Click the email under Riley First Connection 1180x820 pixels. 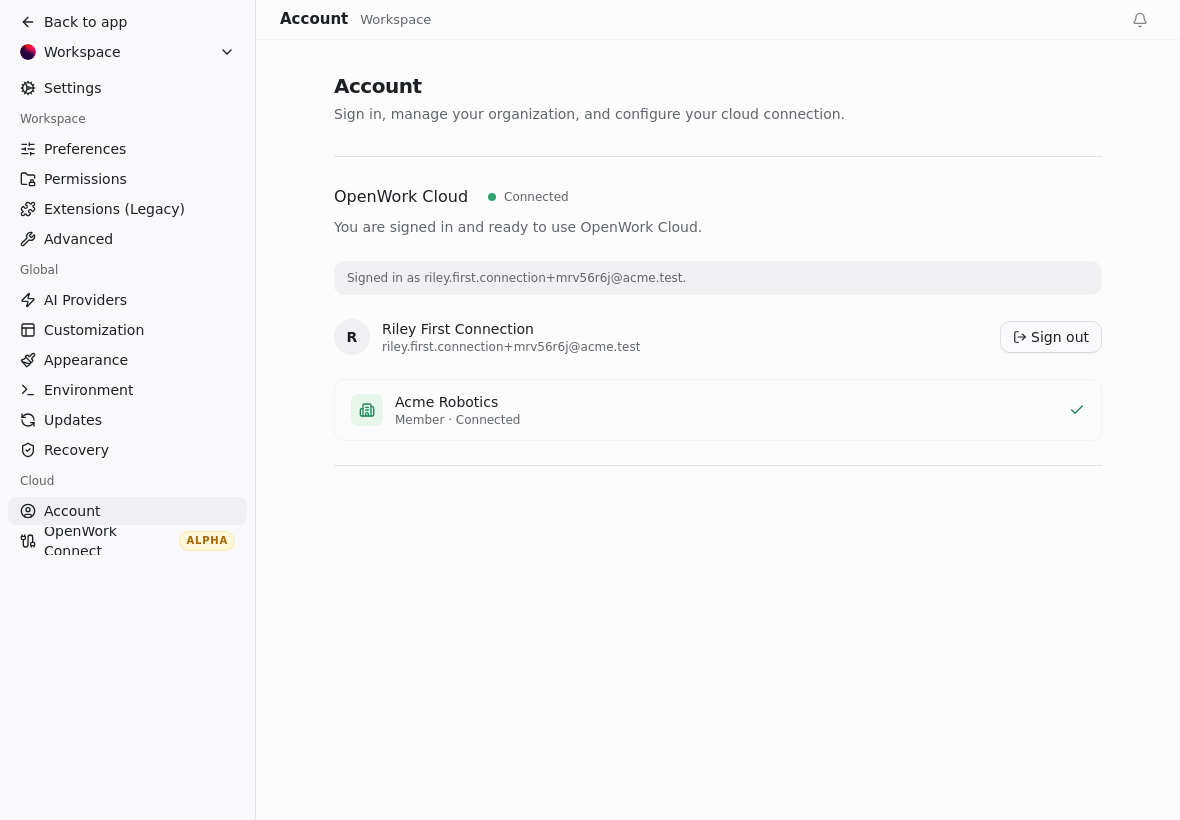511,348
